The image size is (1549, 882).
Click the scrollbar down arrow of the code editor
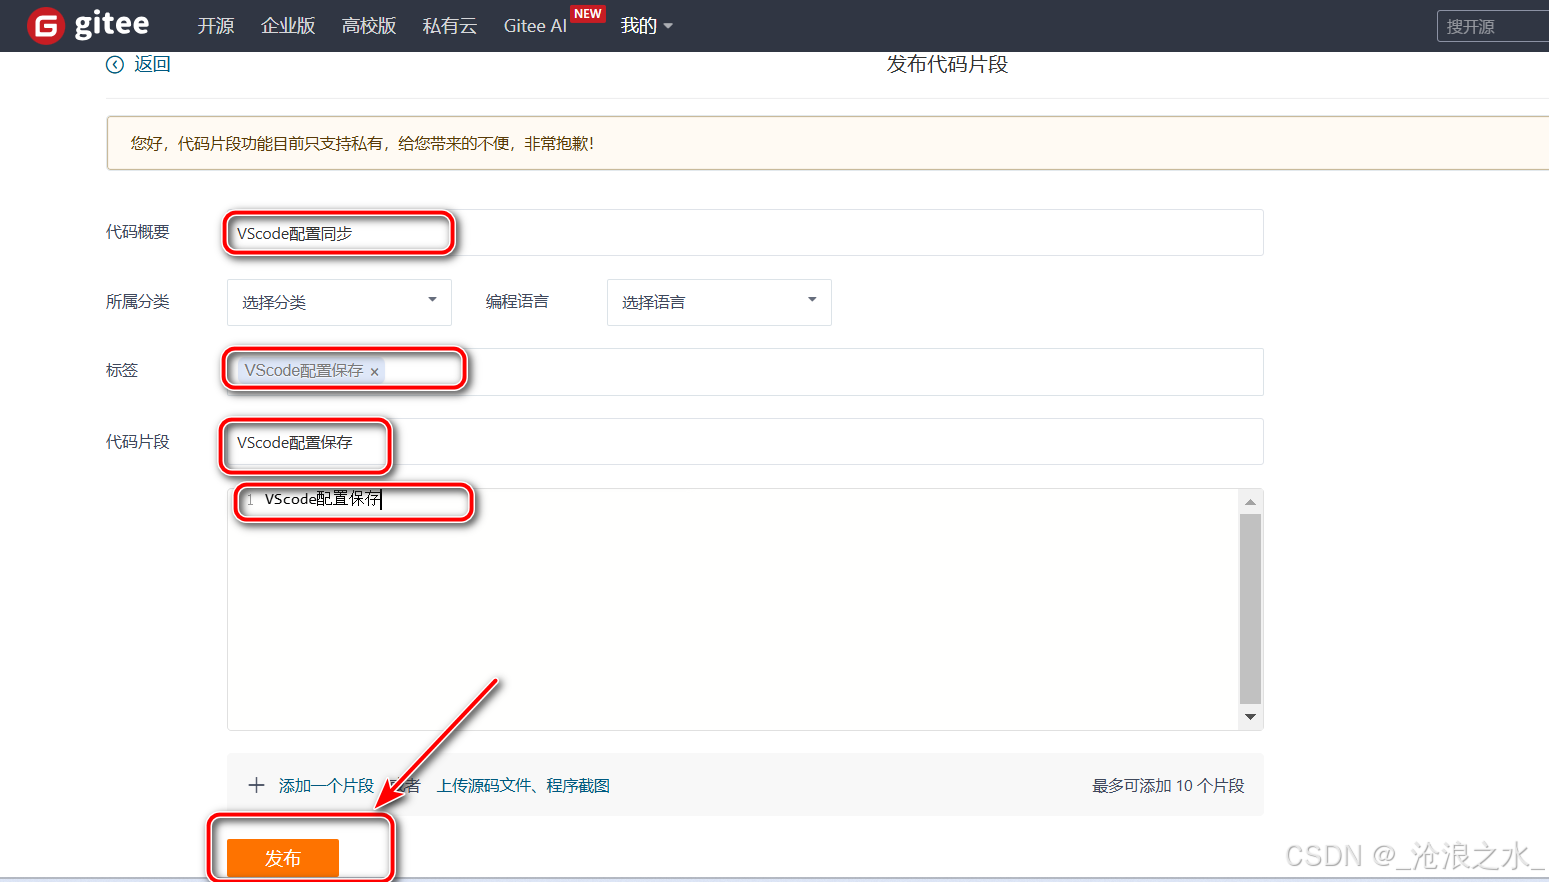pyautogui.click(x=1250, y=717)
